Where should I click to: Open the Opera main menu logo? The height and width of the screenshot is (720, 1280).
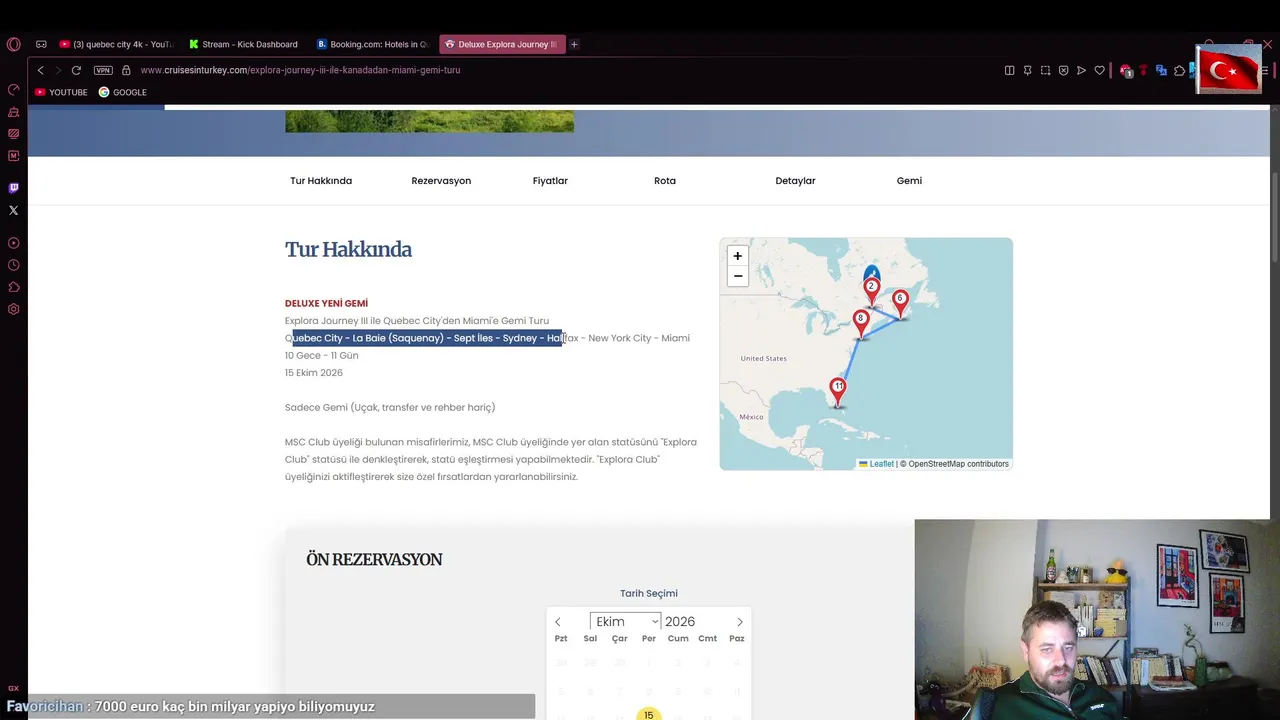coord(13,44)
